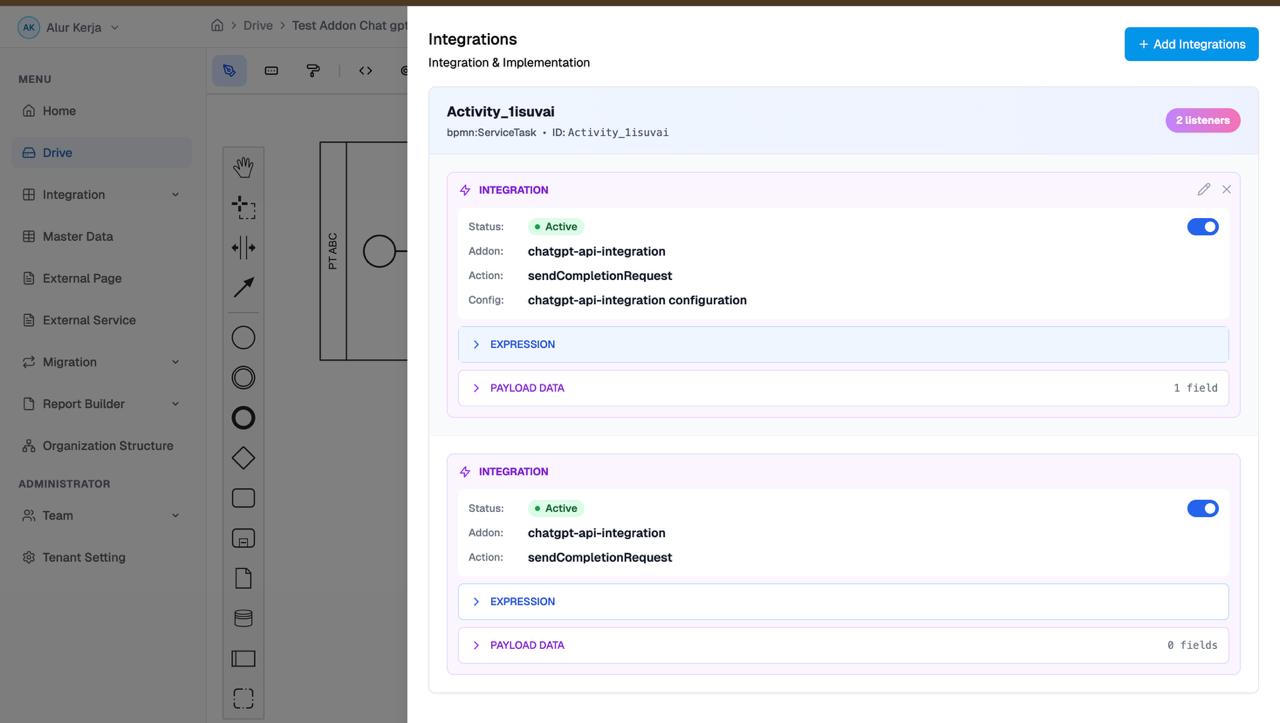Click the 2 listeners badge
Image resolution: width=1280 pixels, height=723 pixels.
[x=1202, y=120]
